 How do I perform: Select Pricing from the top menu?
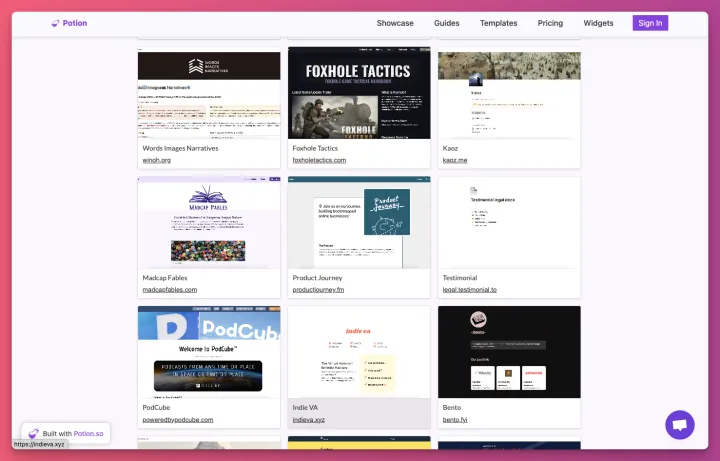coord(550,23)
